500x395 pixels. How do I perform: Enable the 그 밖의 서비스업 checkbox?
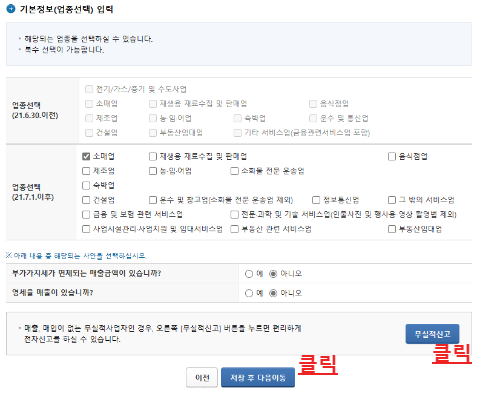[392, 200]
